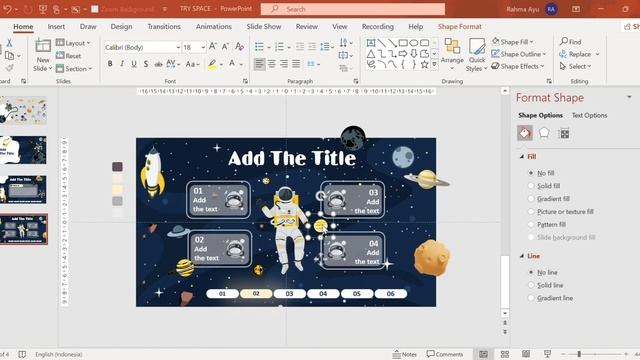Image resolution: width=640 pixels, height=360 pixels.
Task: Click the pale yellow color swatch
Action: point(117,190)
